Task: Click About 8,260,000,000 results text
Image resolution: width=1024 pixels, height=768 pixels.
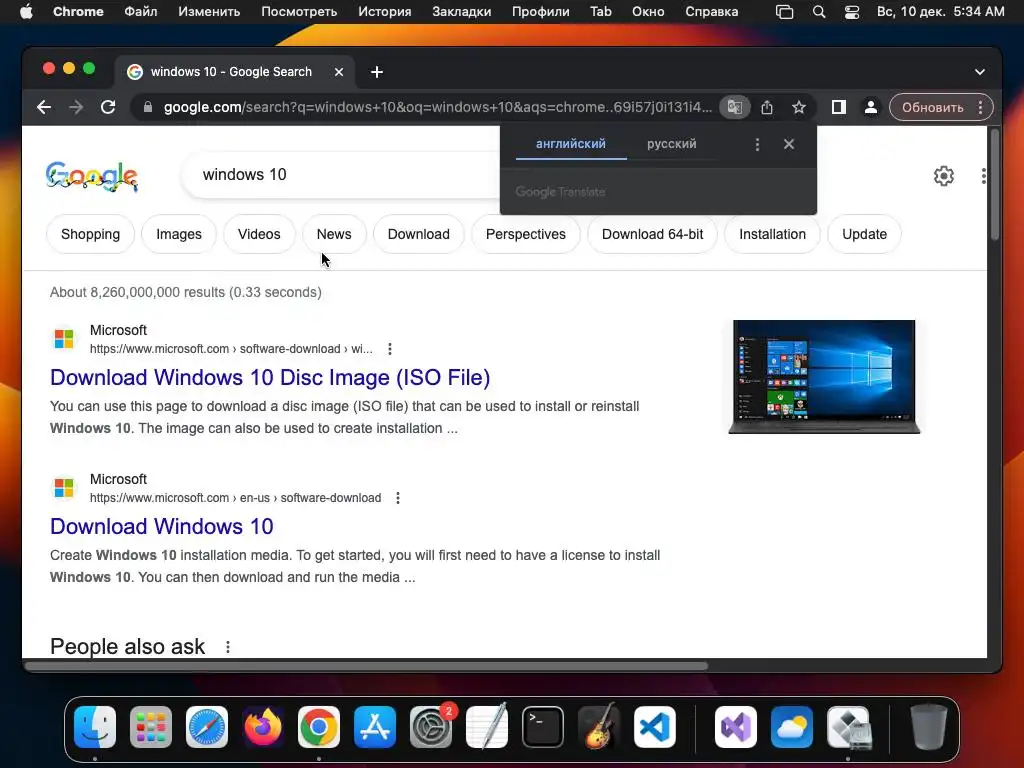Action: pyautogui.click(x=185, y=292)
